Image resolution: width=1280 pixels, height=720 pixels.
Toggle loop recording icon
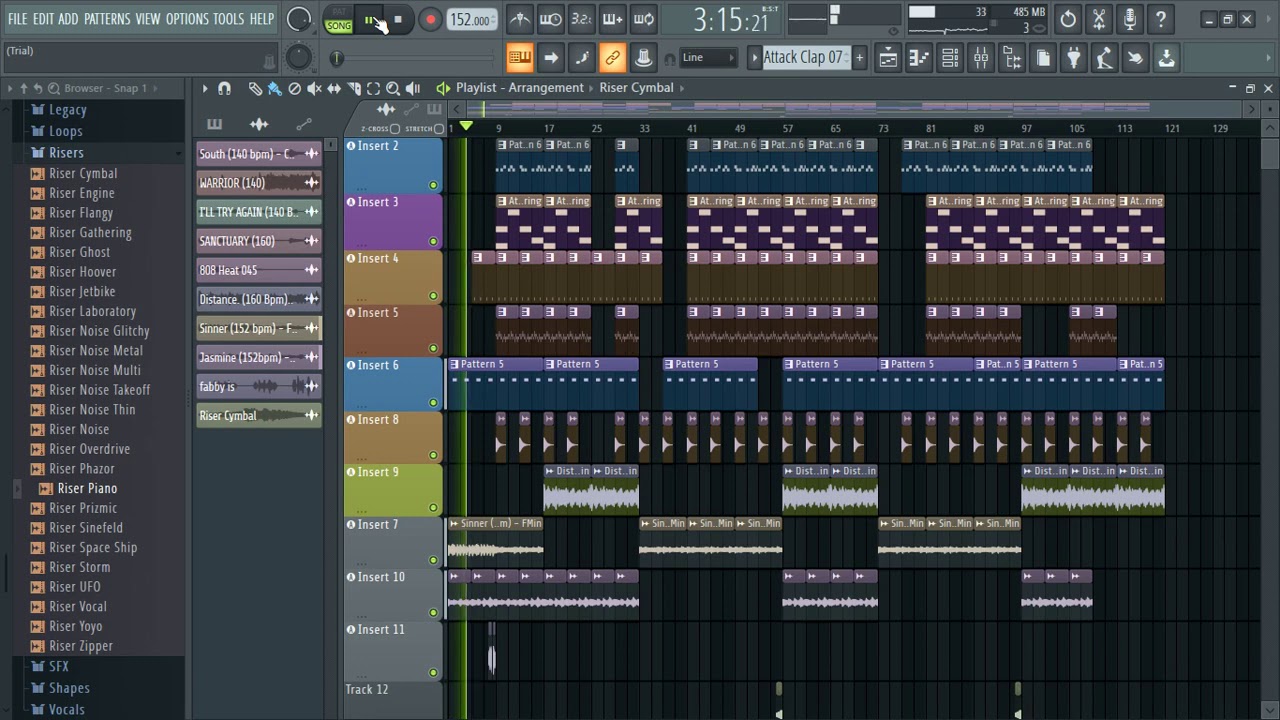[x=643, y=19]
